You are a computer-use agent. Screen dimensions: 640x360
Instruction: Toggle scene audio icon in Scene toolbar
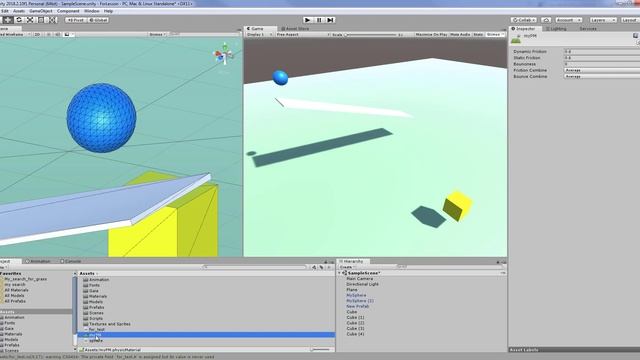(58, 35)
